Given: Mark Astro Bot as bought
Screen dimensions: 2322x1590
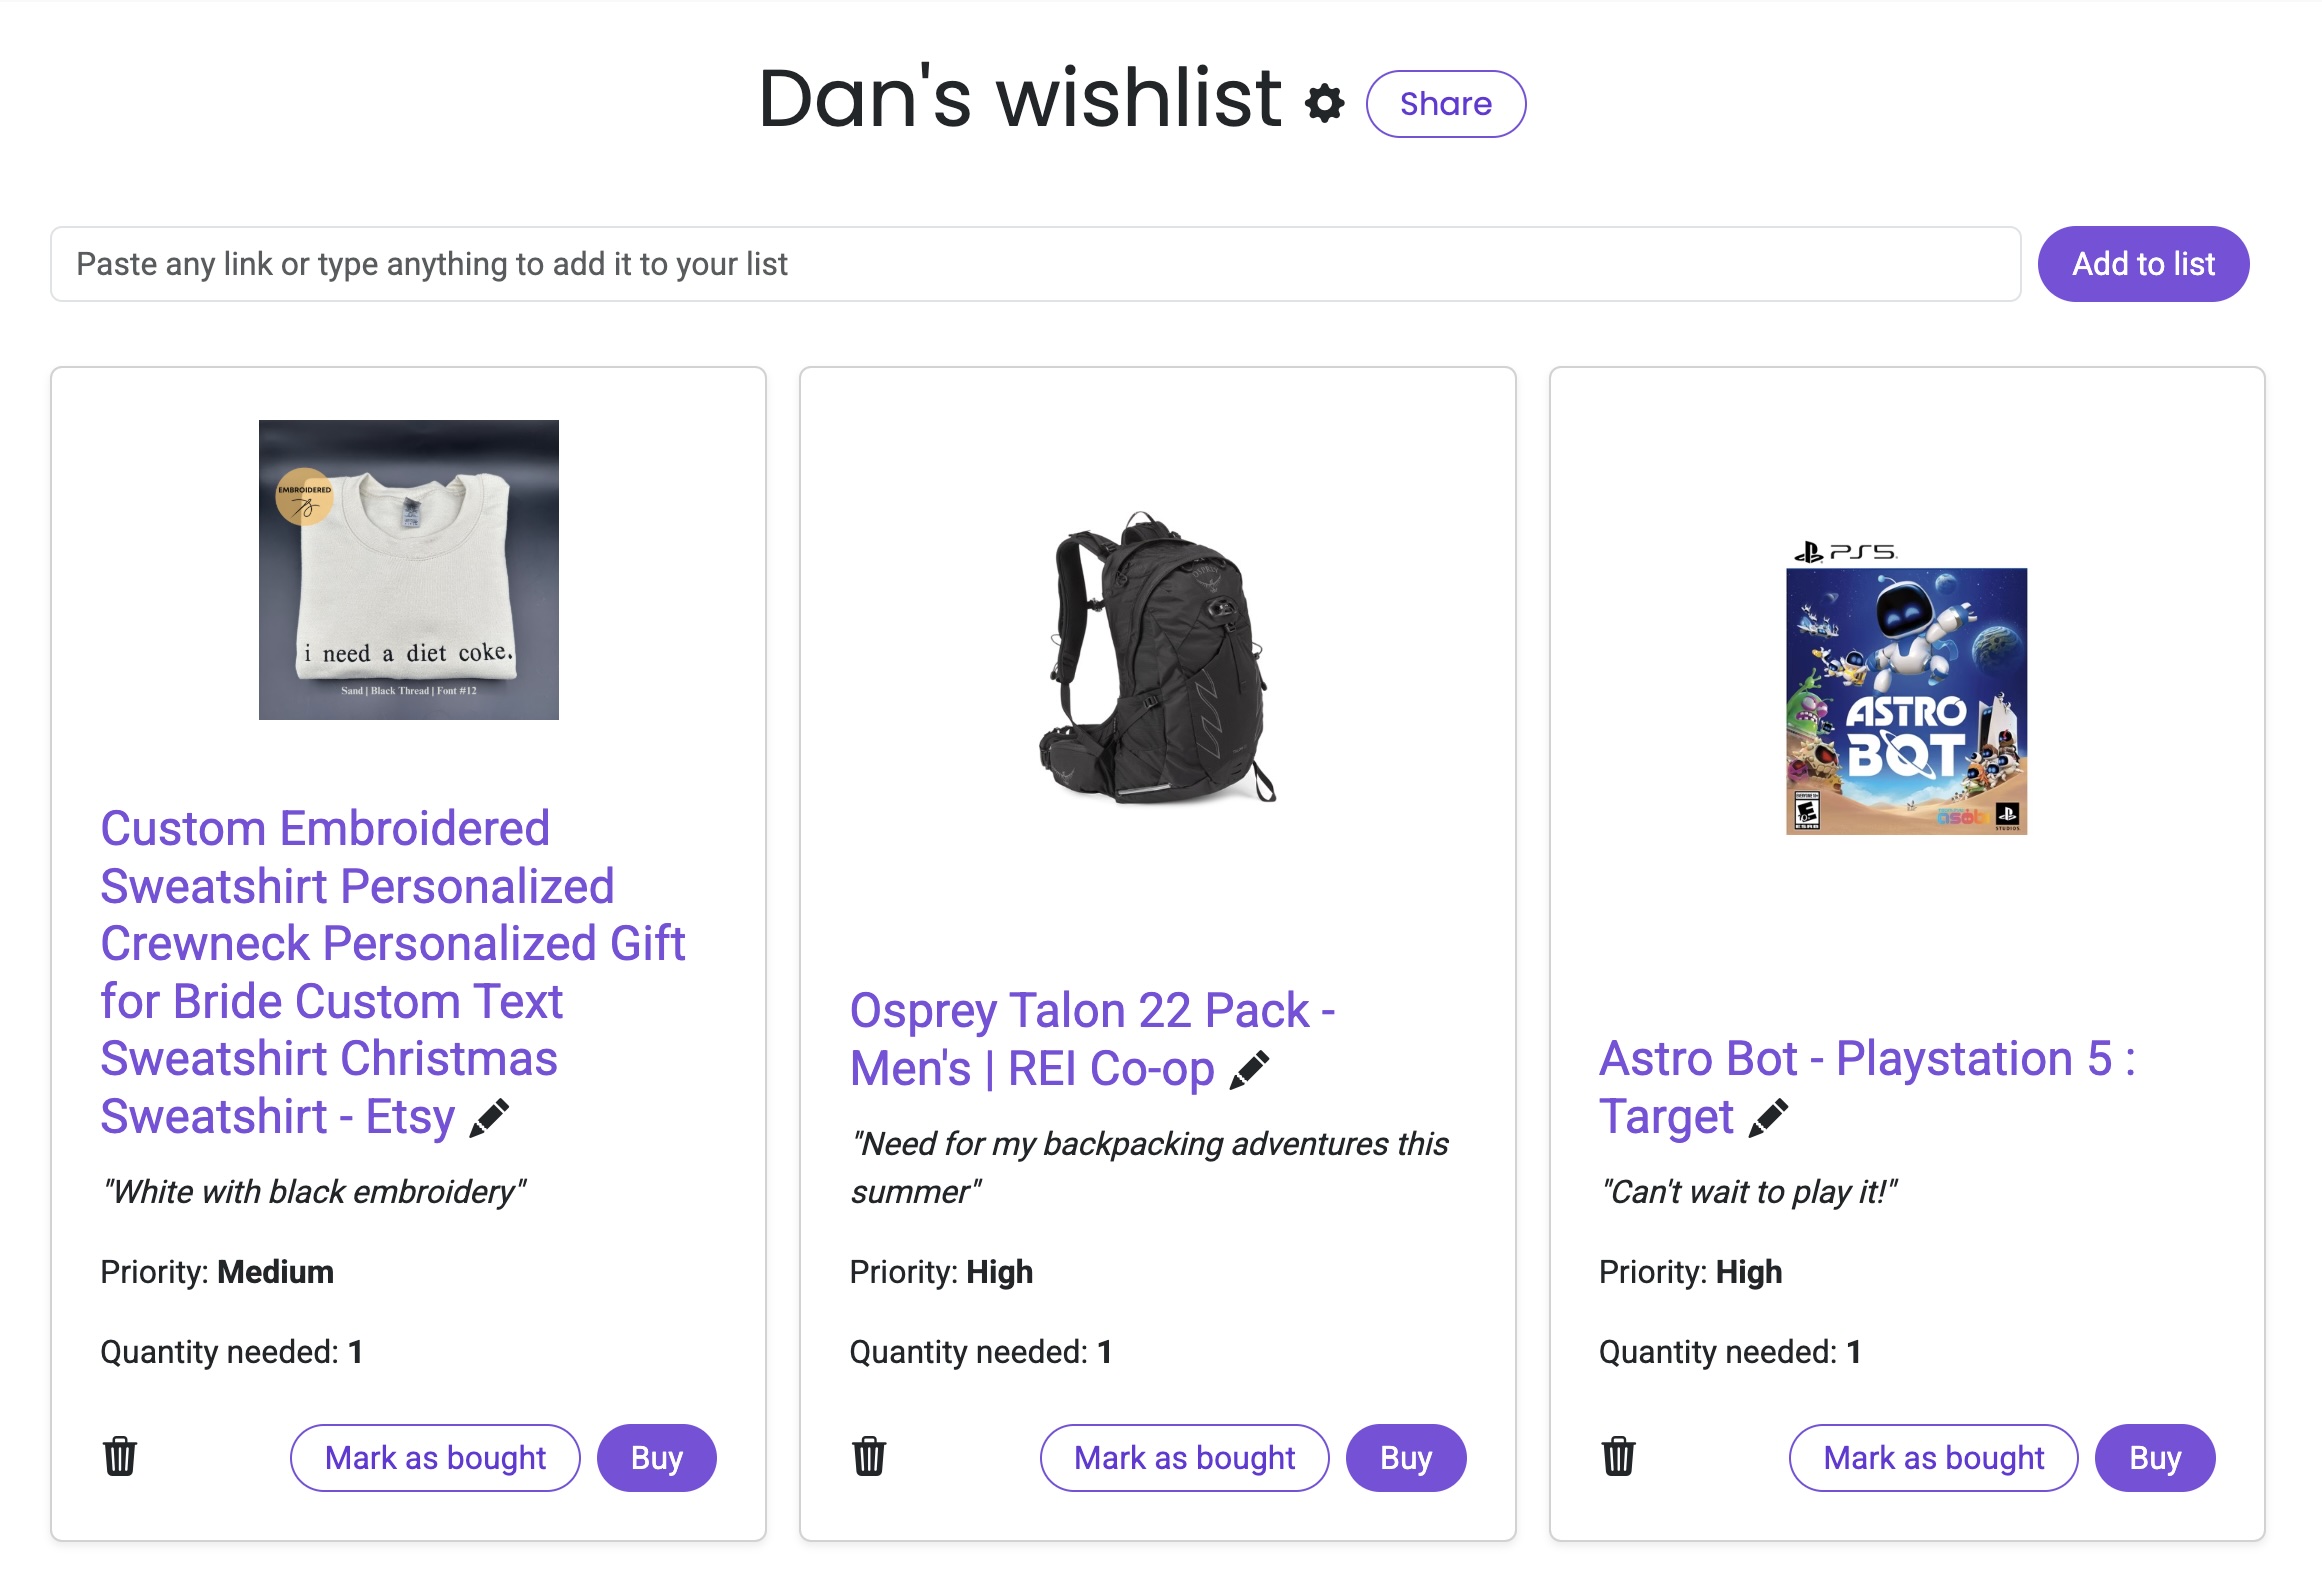Looking at the screenshot, I should pyautogui.click(x=1933, y=1457).
